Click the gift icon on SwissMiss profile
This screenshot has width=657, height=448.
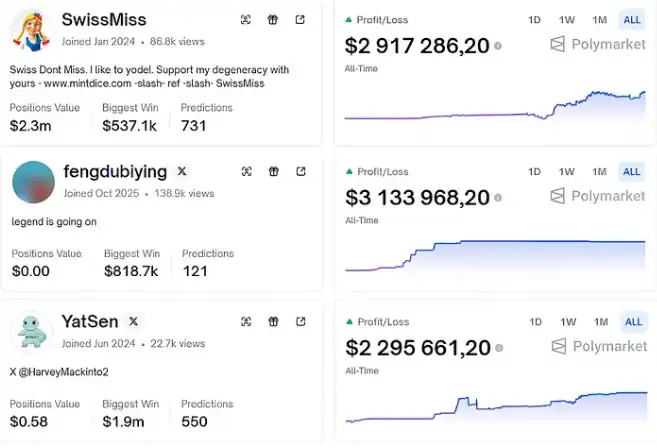(x=273, y=20)
